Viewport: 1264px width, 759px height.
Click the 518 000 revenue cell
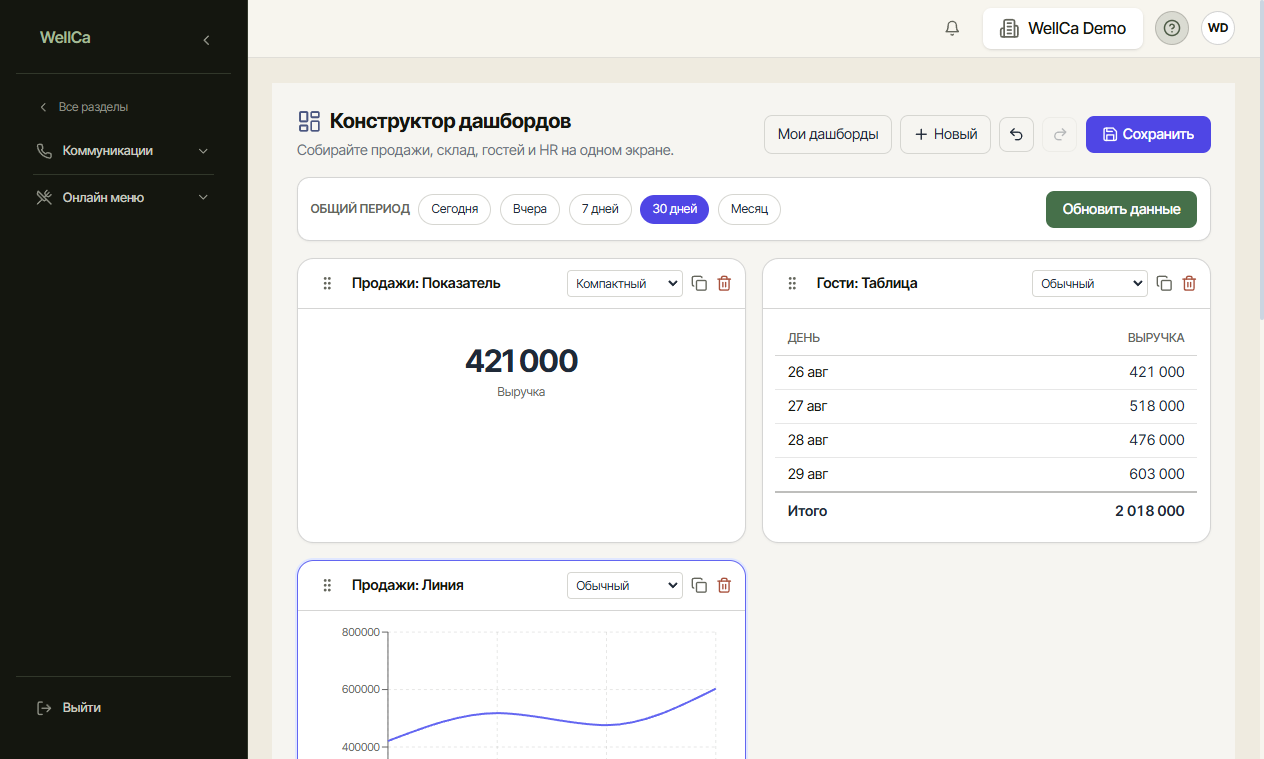[x=1156, y=406]
